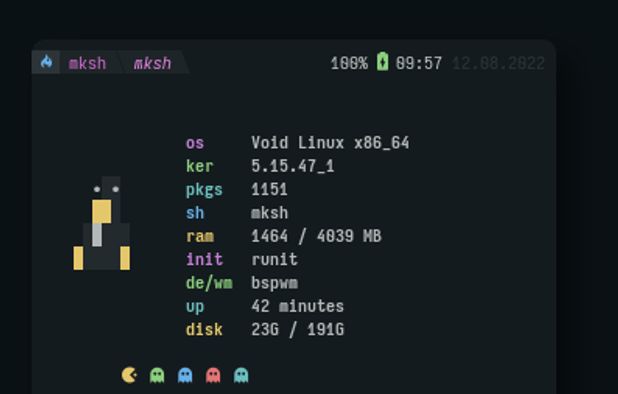Click the dimmed date 12.08.2022
This screenshot has height=394, width=618.
(x=499, y=63)
